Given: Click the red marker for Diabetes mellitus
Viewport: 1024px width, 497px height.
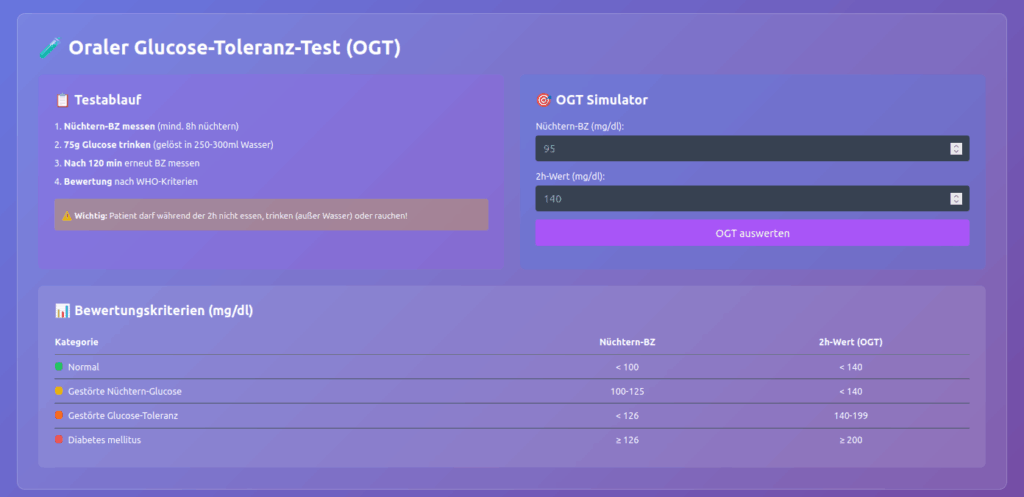Looking at the screenshot, I should tap(59, 439).
